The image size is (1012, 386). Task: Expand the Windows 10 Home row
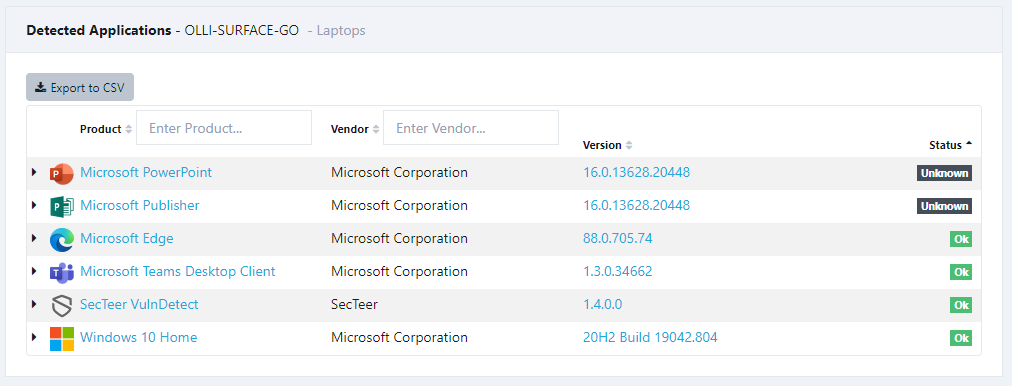(x=34, y=337)
